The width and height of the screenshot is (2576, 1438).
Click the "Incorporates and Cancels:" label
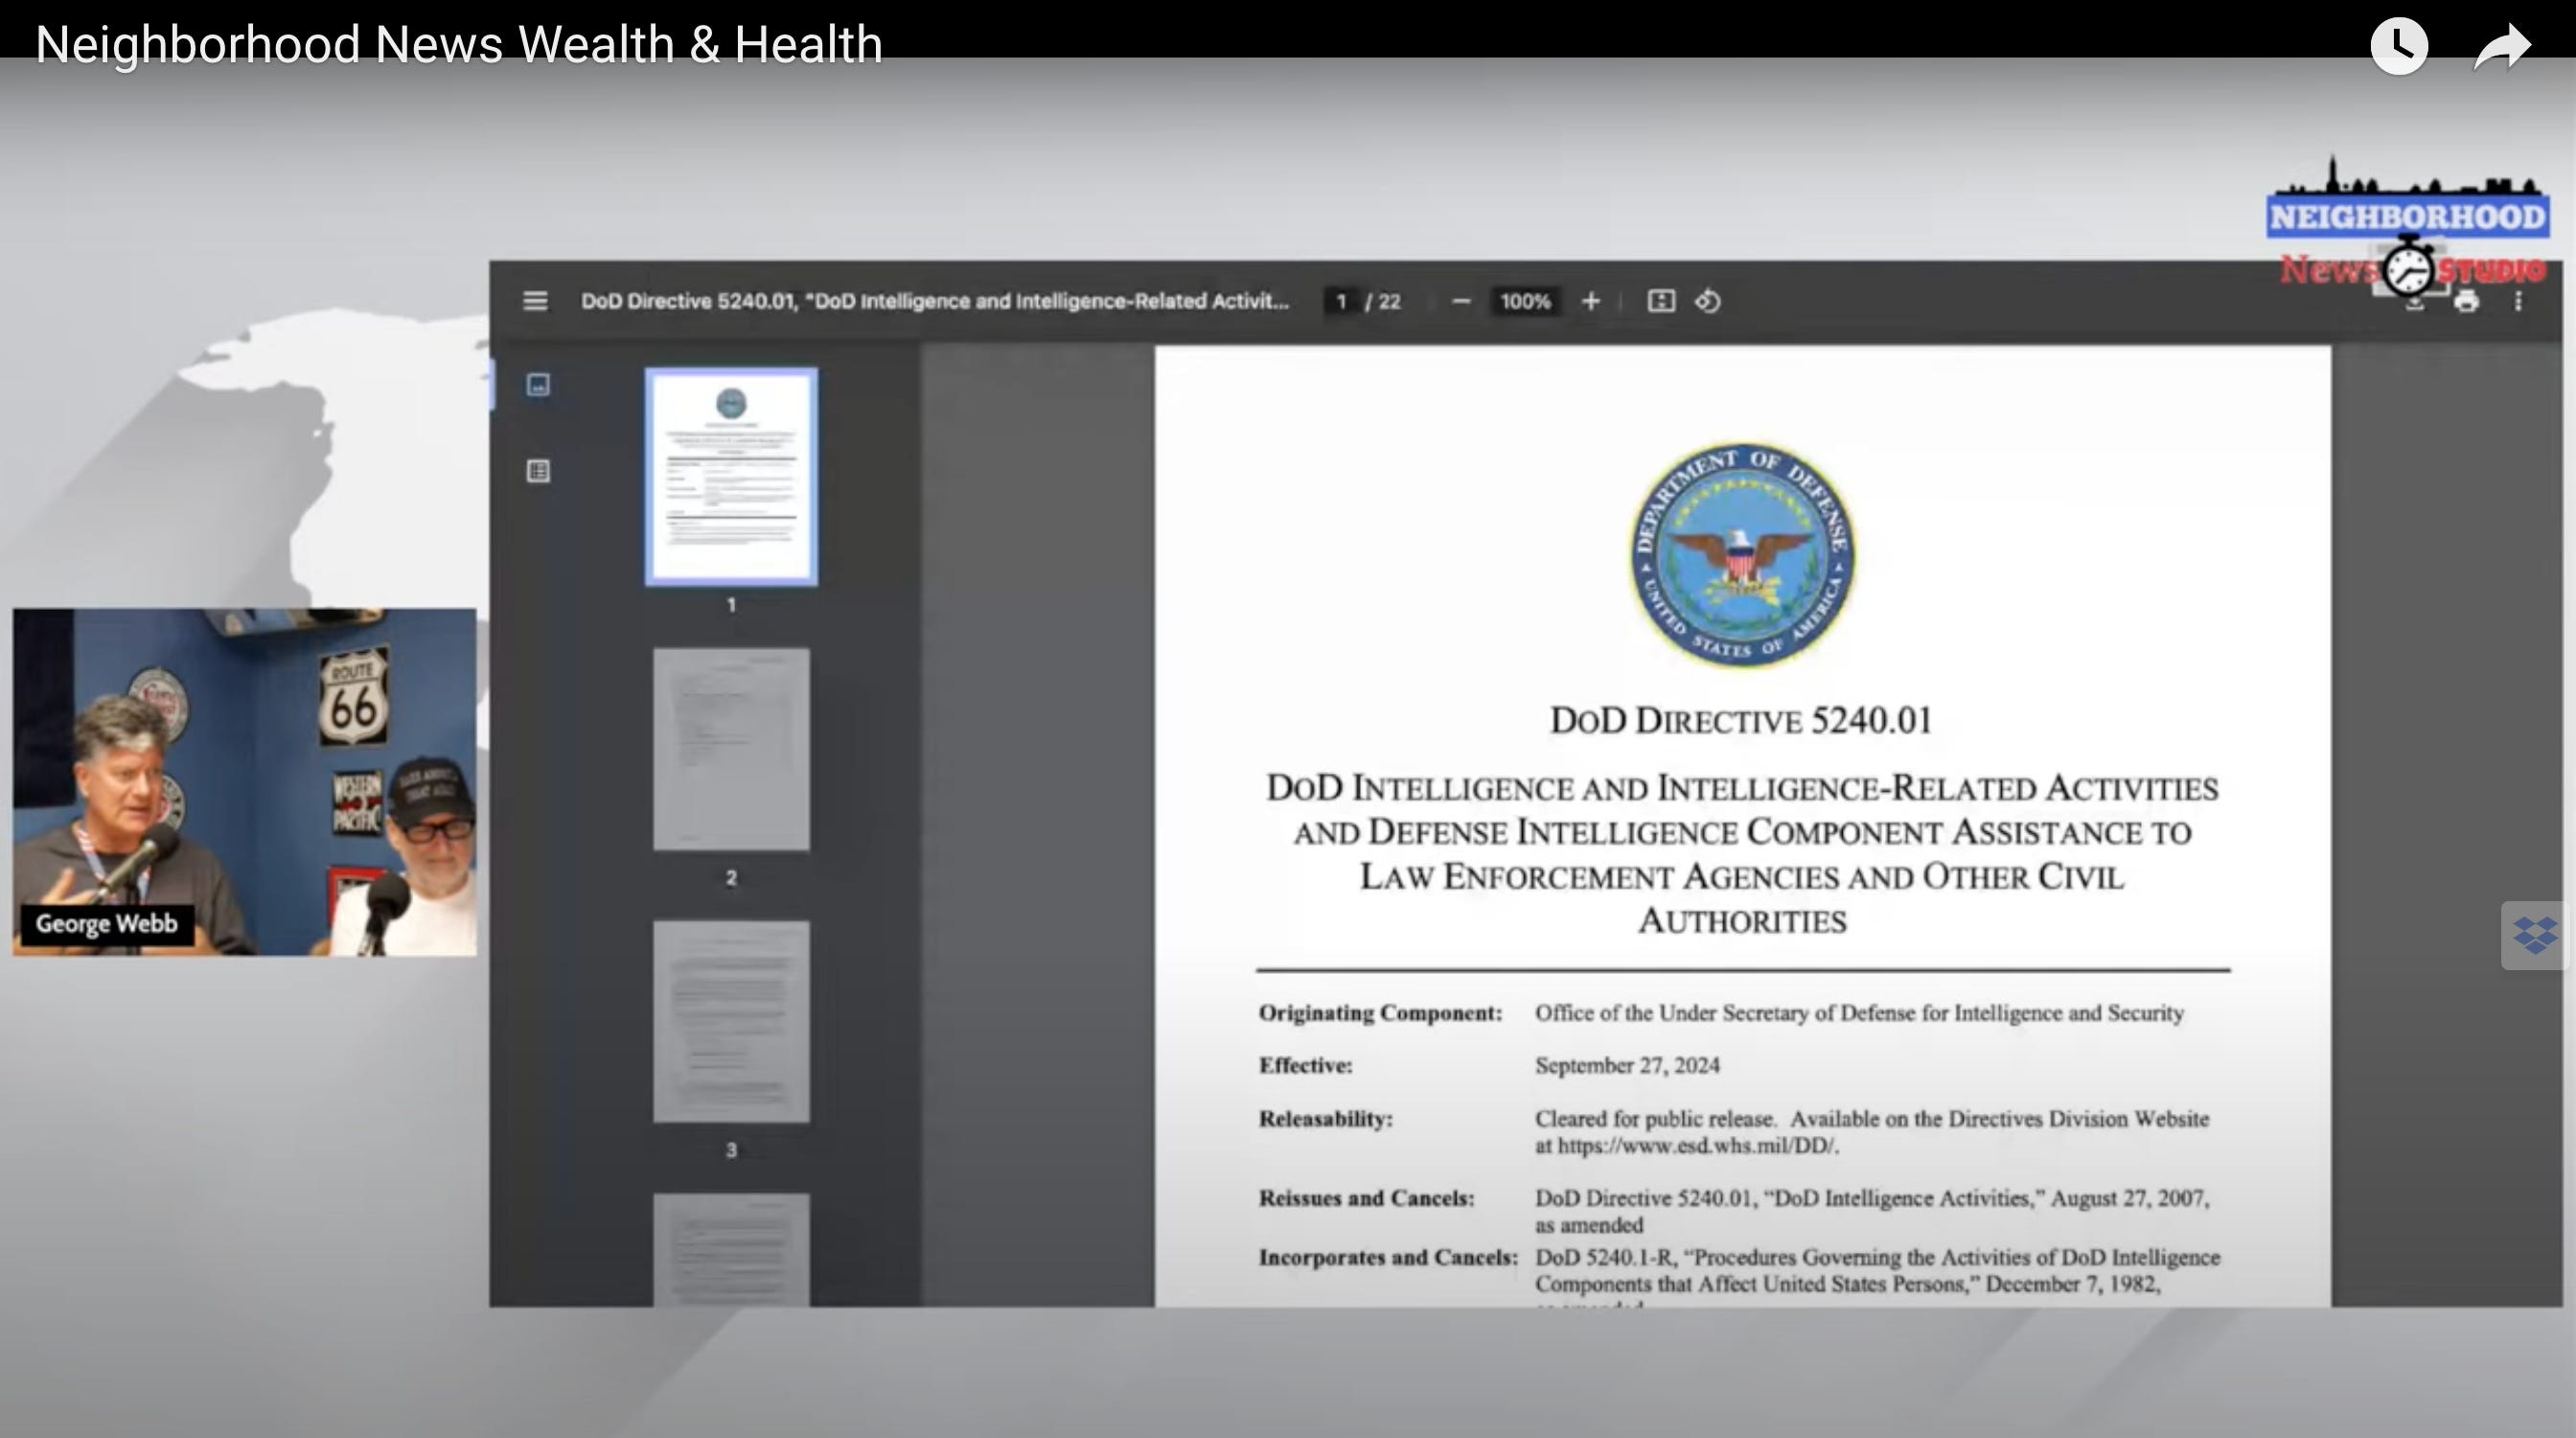tap(1388, 1257)
